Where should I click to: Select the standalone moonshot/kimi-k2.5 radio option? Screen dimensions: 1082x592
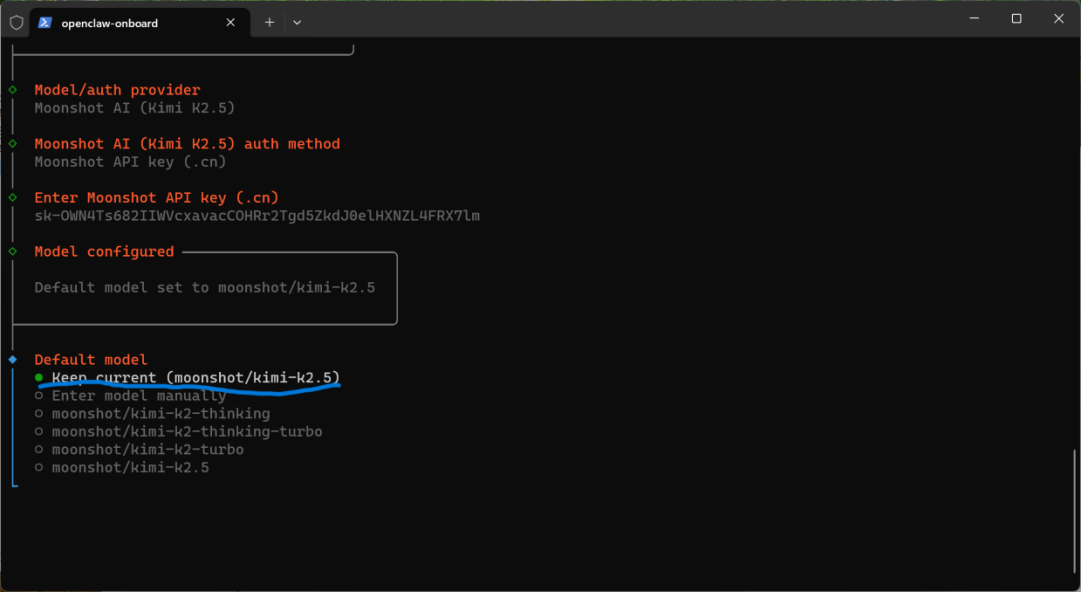tap(130, 468)
